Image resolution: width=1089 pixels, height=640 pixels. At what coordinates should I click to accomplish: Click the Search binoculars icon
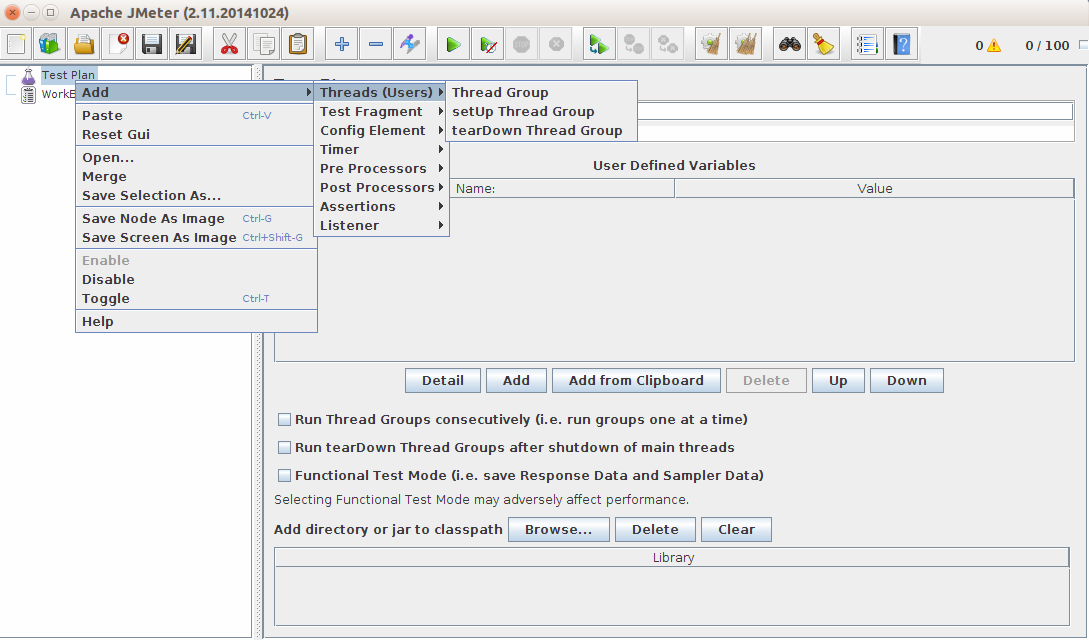pos(789,44)
